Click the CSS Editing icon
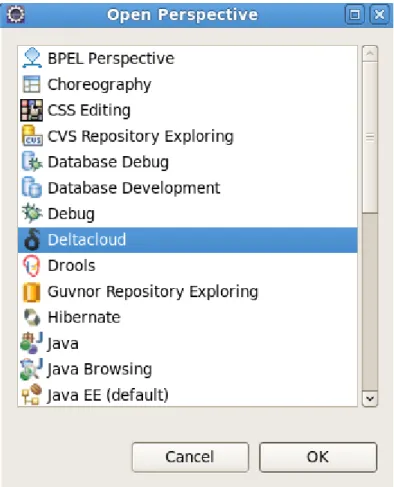Viewport: 394px width, 487px height. coord(31,110)
